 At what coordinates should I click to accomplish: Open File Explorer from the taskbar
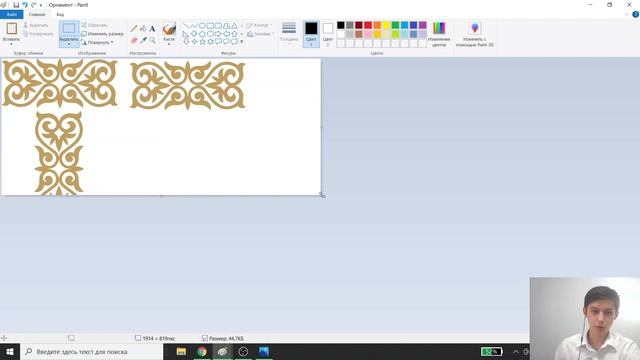coord(181,351)
